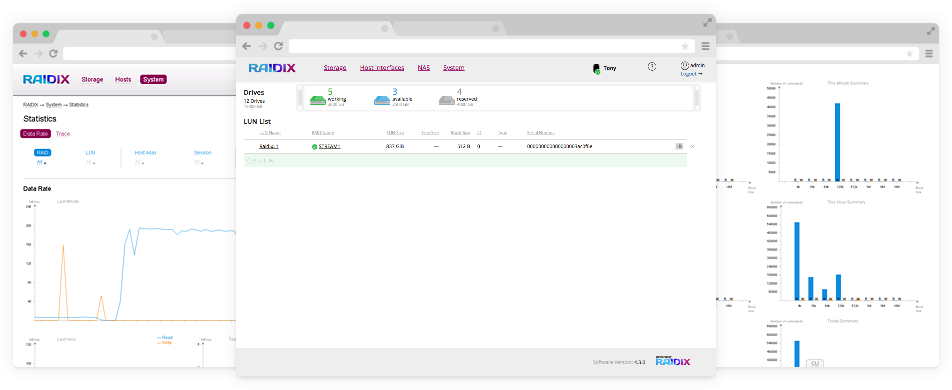Select the RAID filter pill in Statistics
Screen dimensions: 952x390
coord(42,153)
